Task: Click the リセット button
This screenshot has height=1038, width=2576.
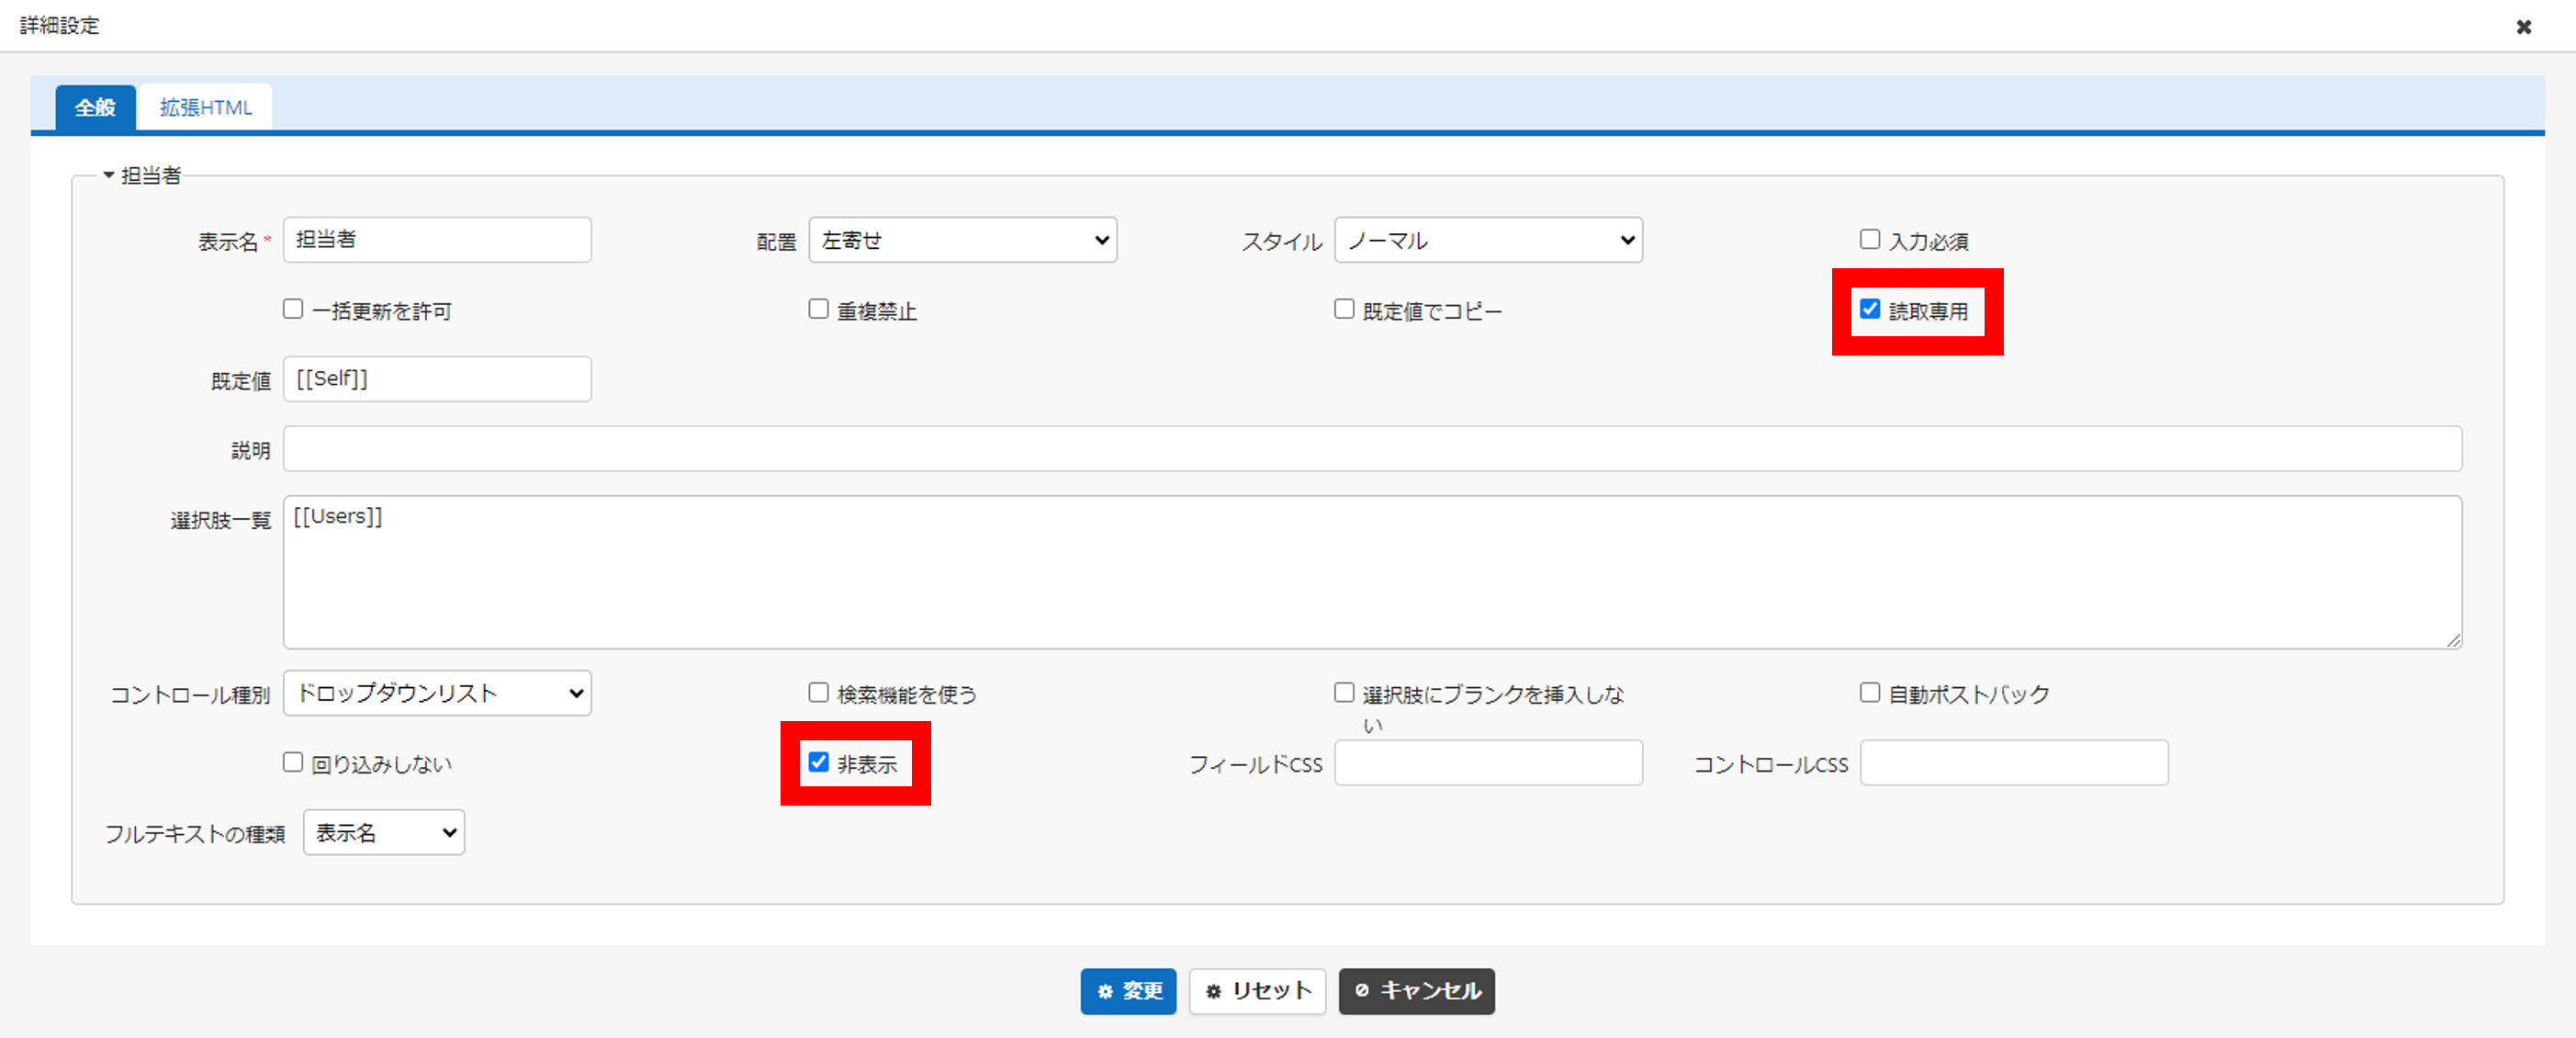Action: [1257, 991]
